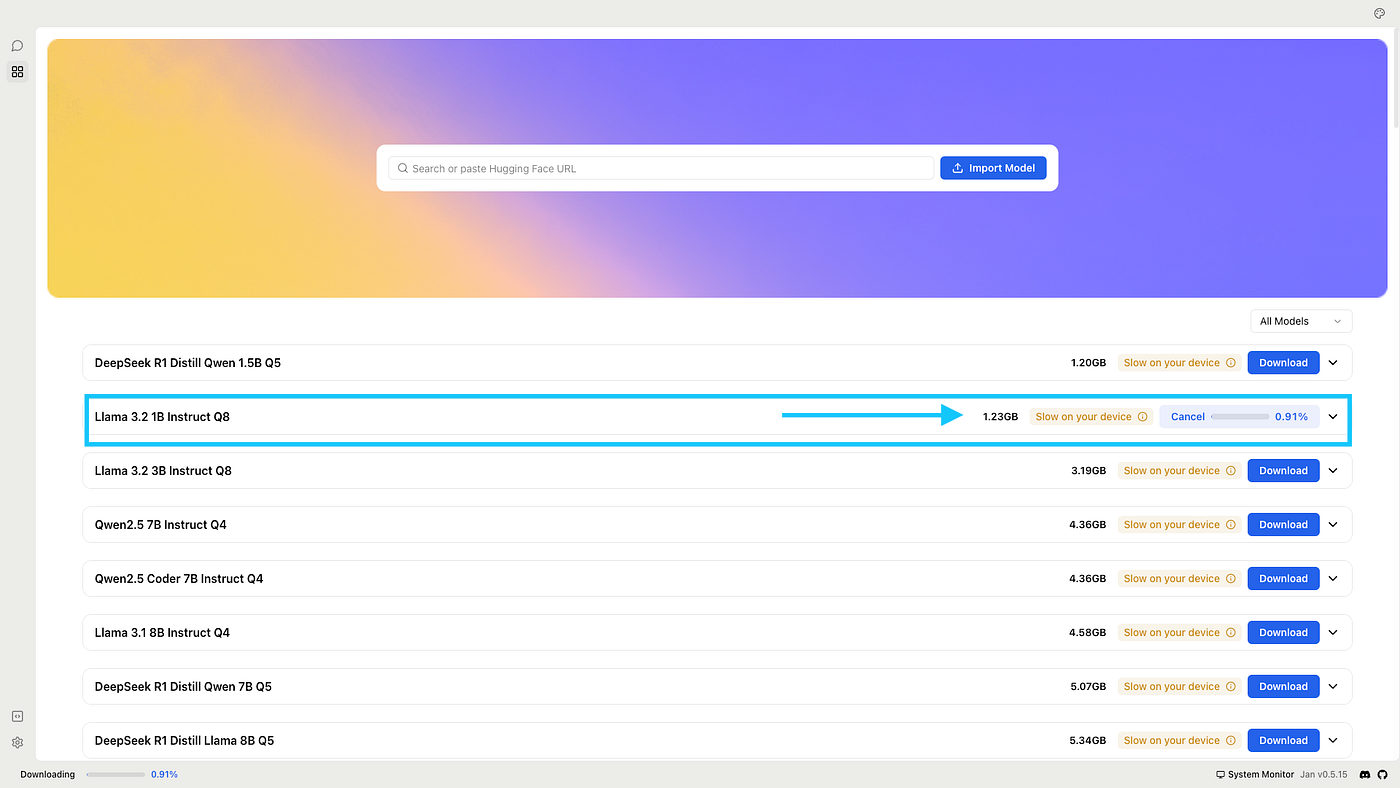The width and height of the screenshot is (1400, 788).
Task: Click the Downloading label in the status bar
Action: click(x=47, y=775)
